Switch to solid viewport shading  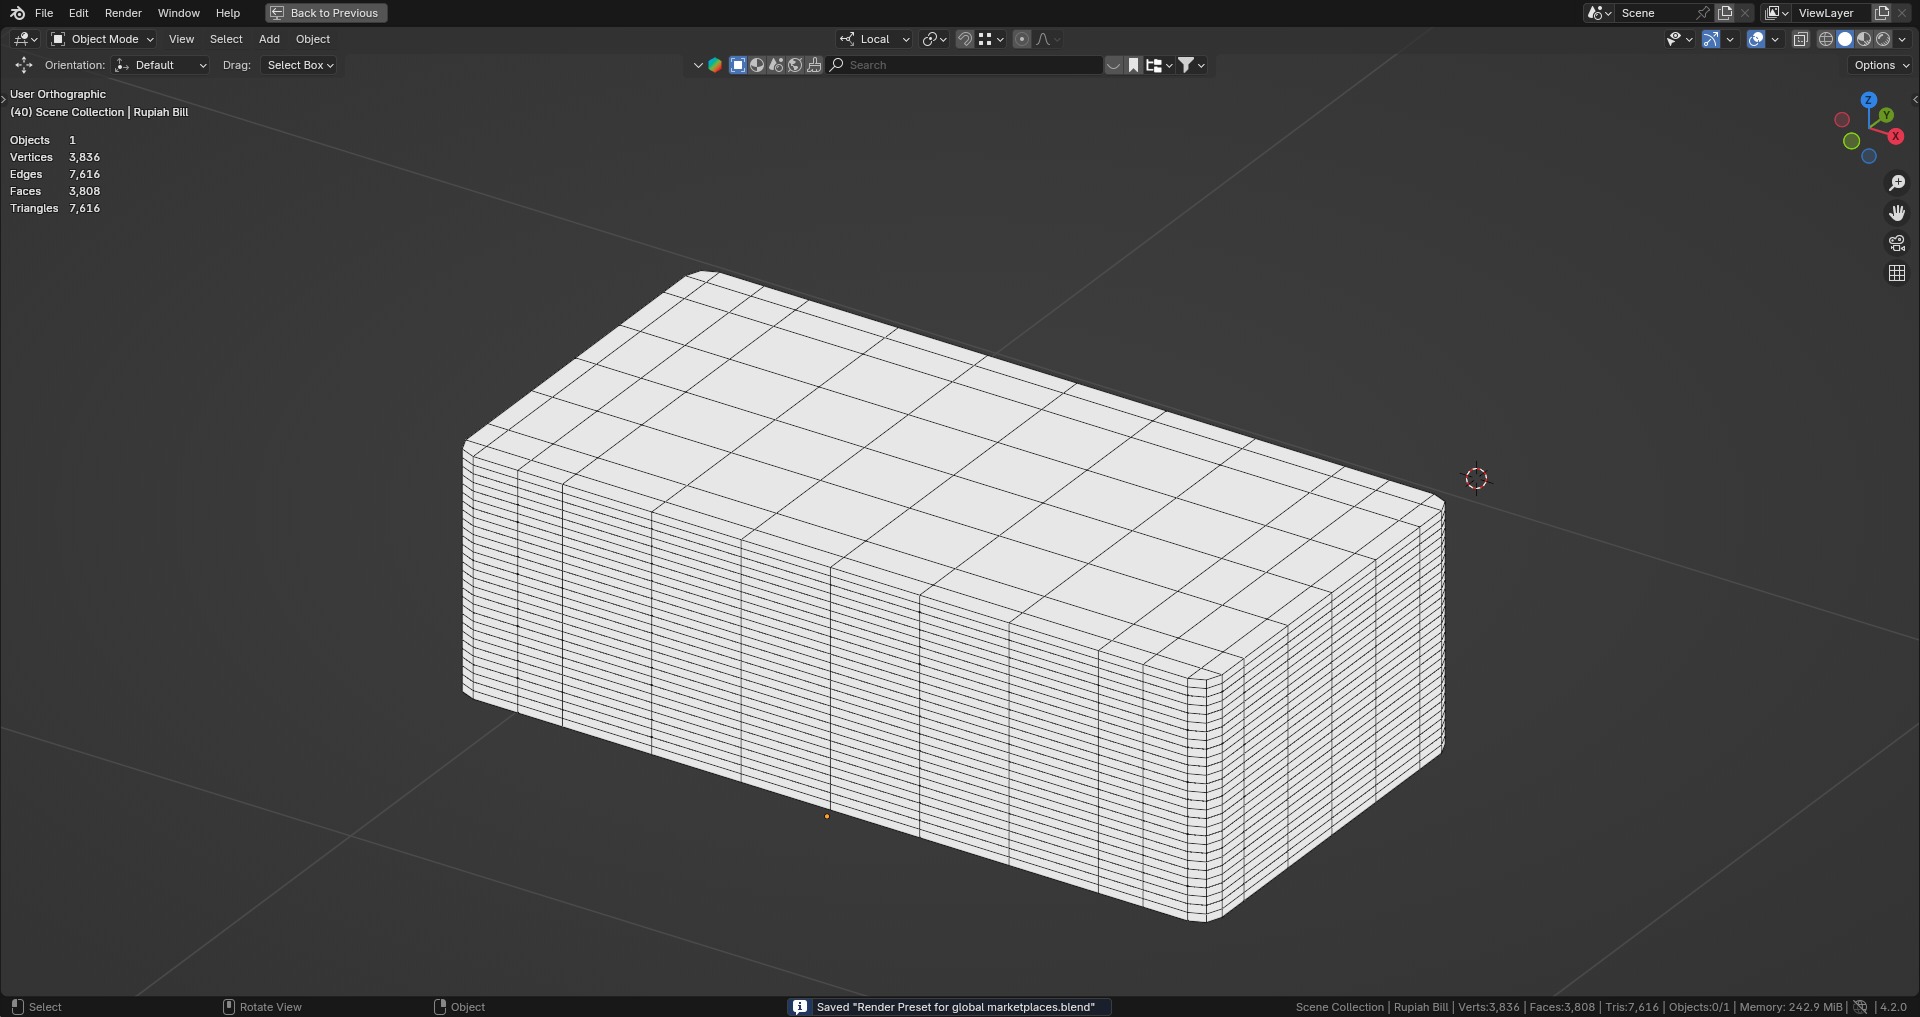click(1845, 39)
